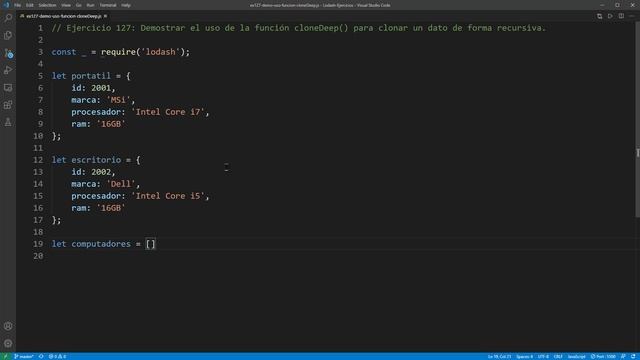Click the '16GB' string on line 16
The image size is (640, 360).
tap(111, 208)
